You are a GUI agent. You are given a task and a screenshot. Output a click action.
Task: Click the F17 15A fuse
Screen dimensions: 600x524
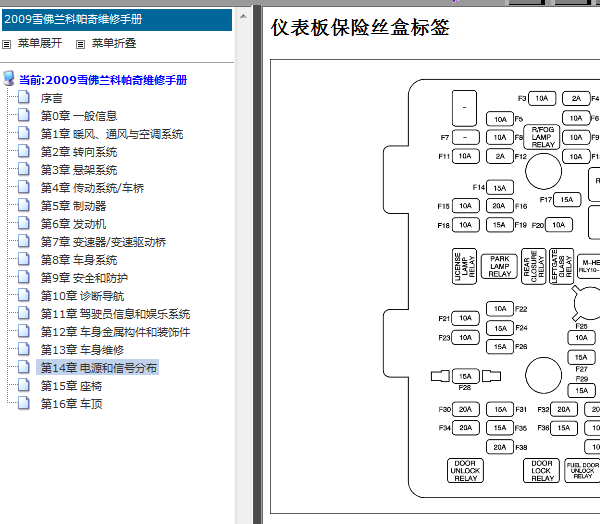pos(567,199)
